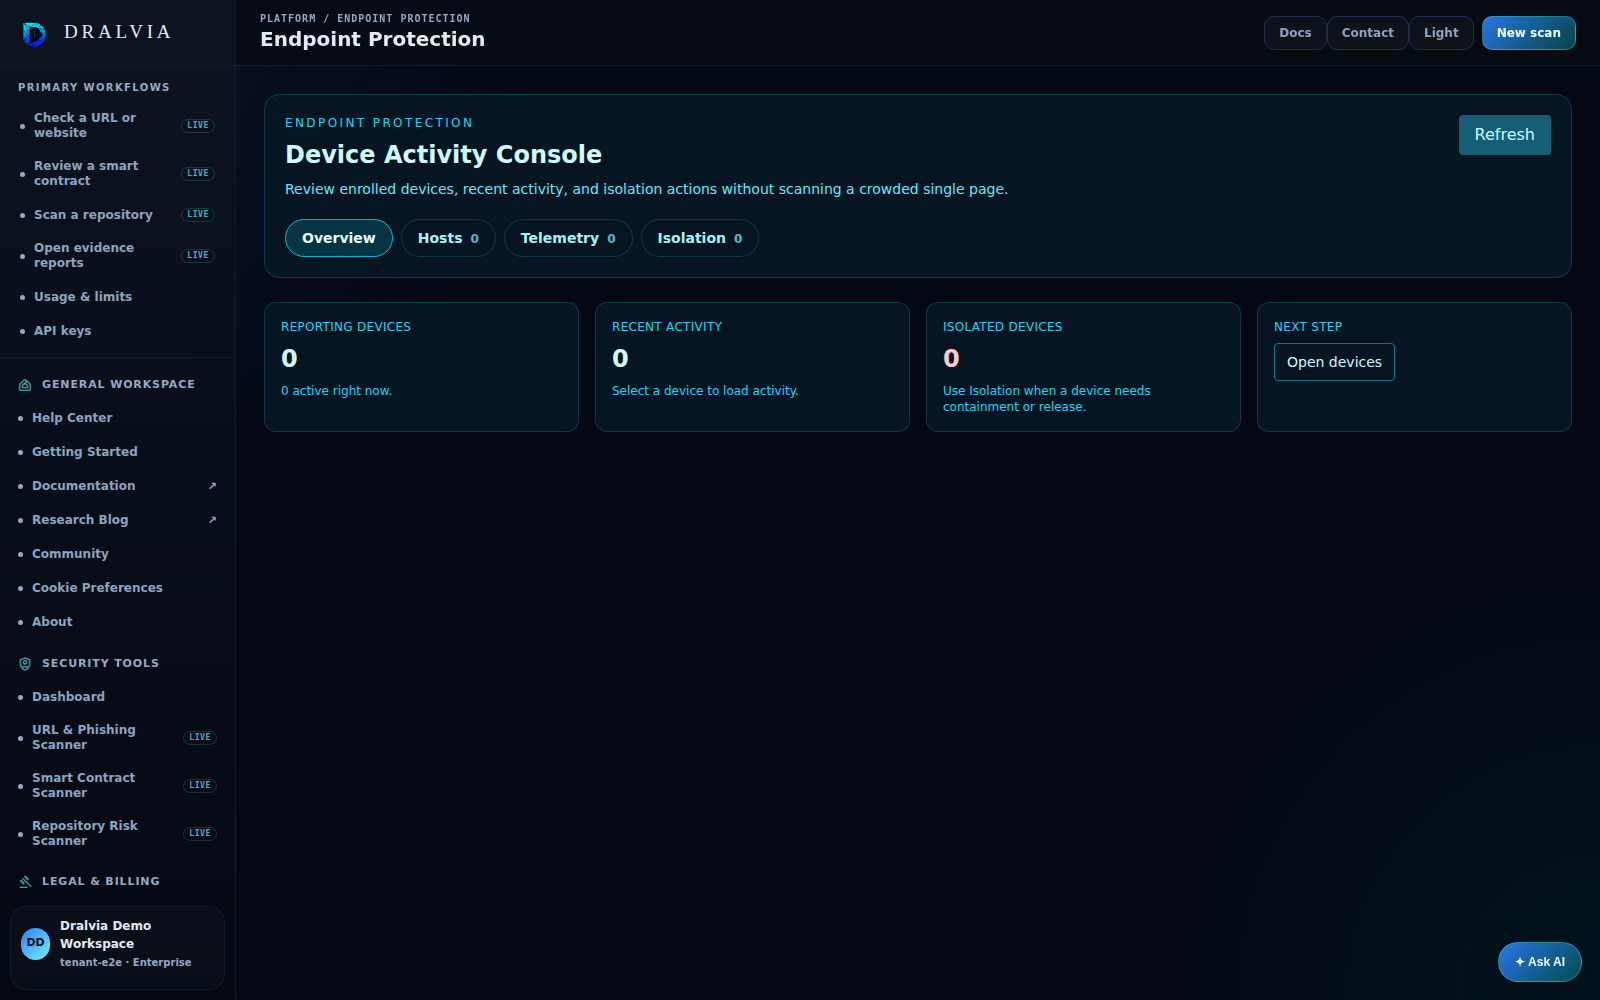Open Getting Started guide

point(117,452)
